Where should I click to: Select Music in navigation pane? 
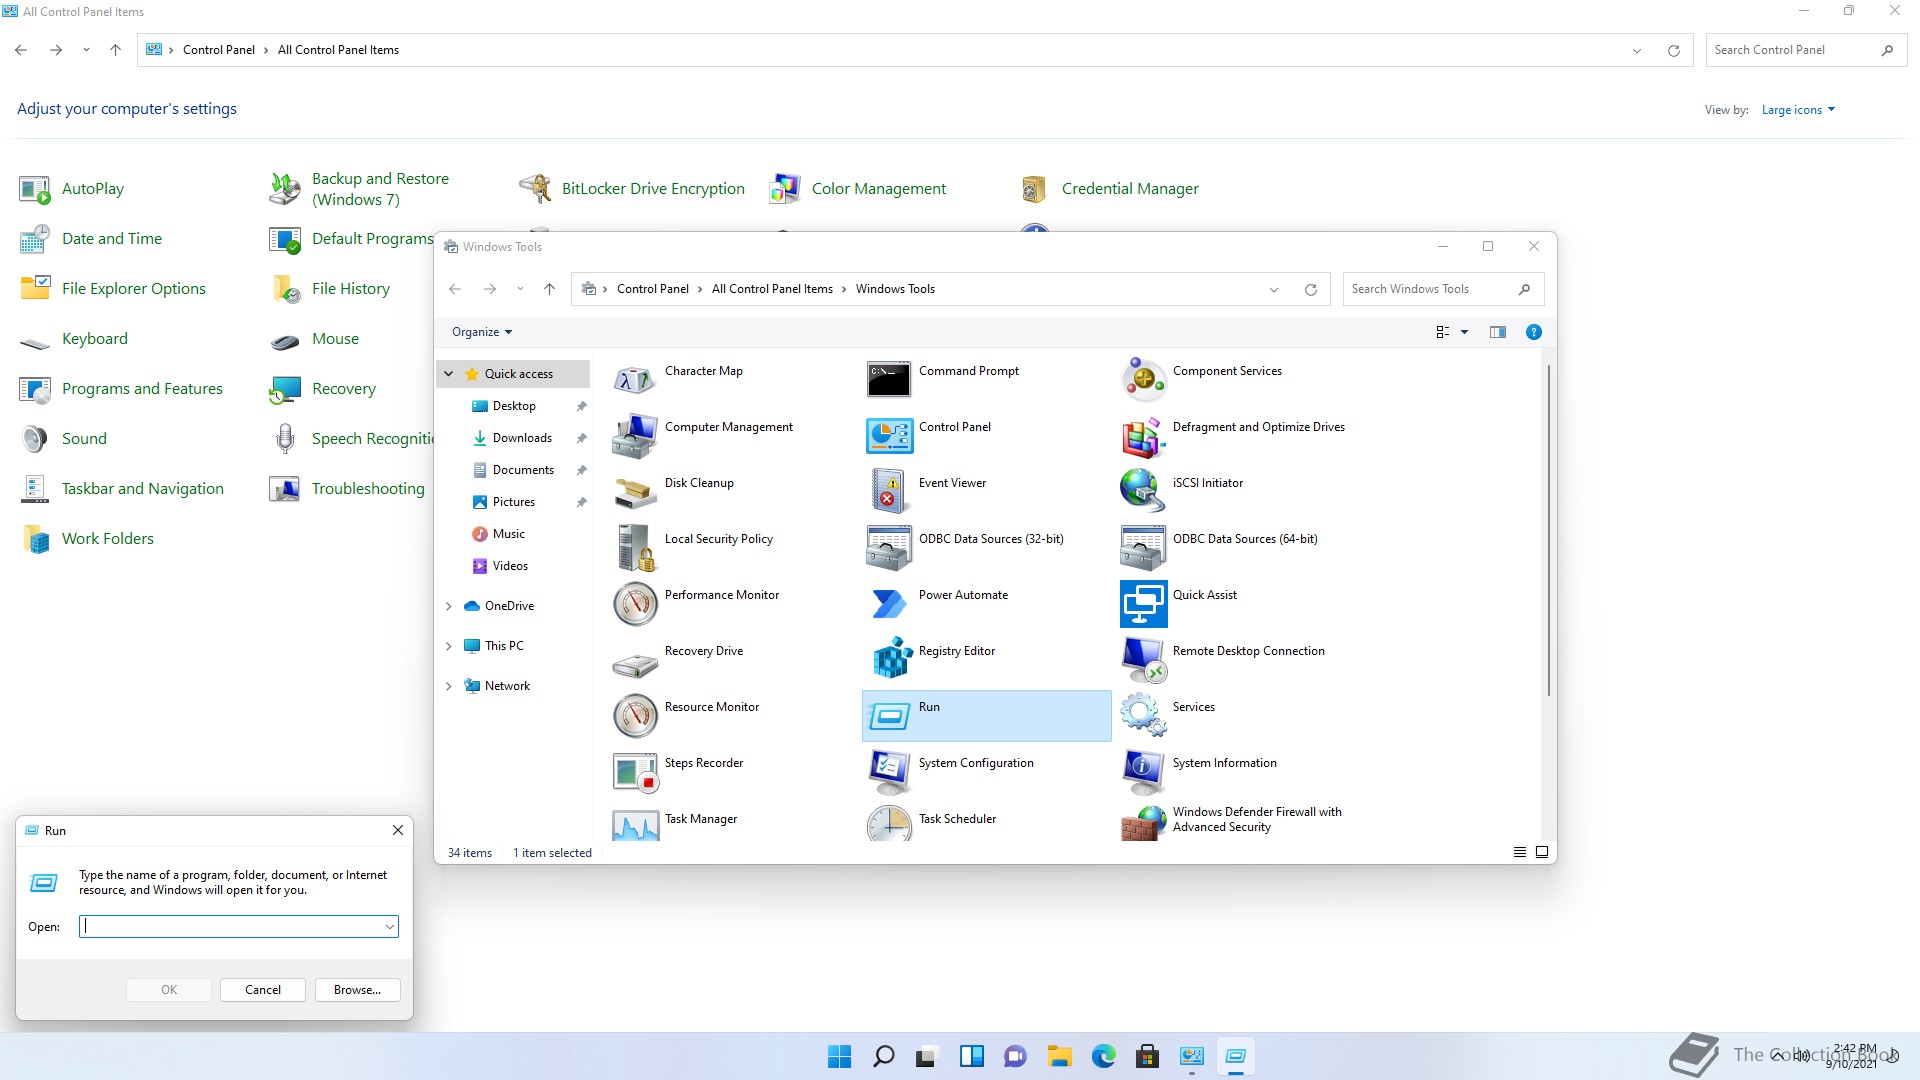pyautogui.click(x=509, y=534)
